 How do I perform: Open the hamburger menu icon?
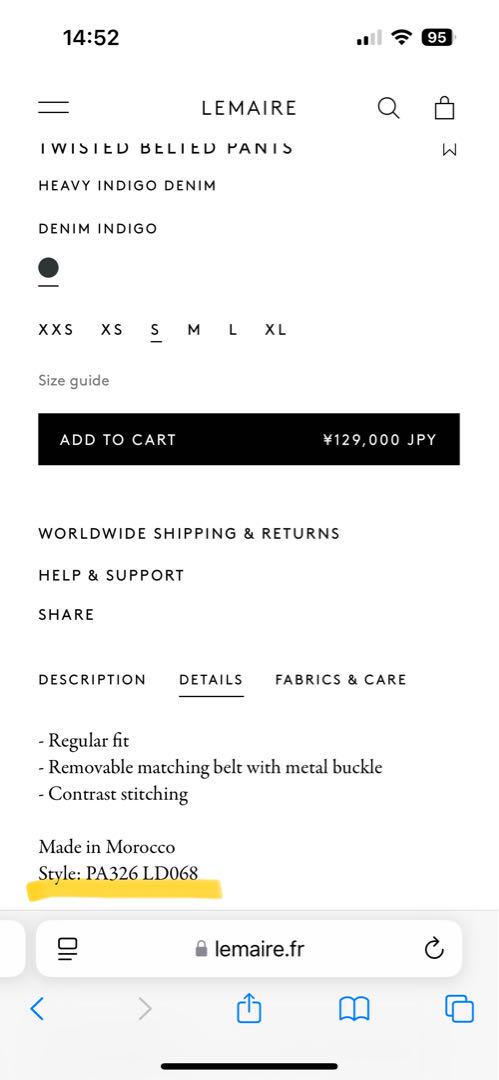[53, 107]
